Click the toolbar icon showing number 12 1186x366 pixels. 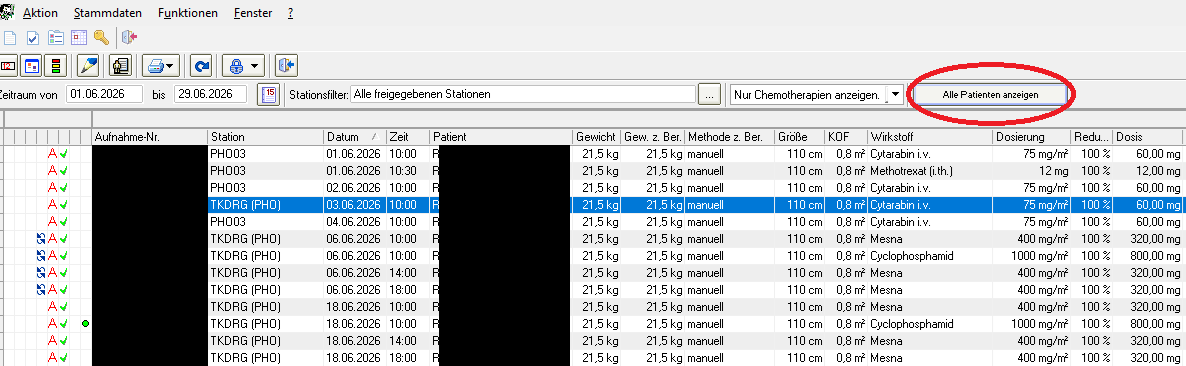coord(9,67)
